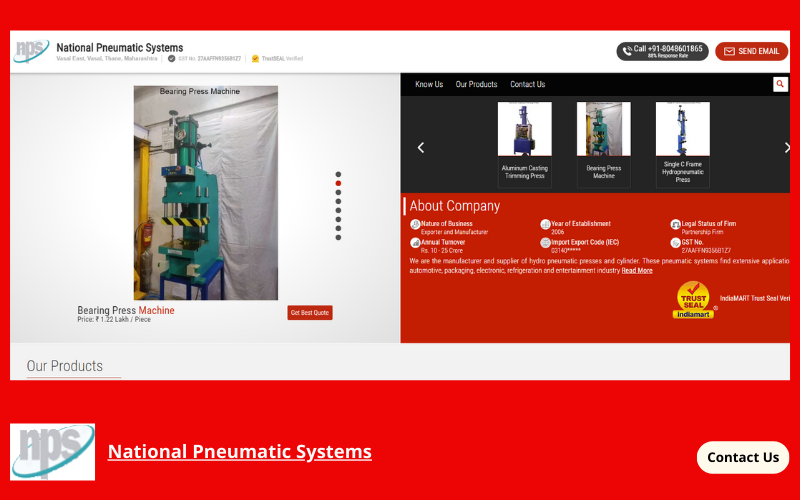This screenshot has height=500, width=800.
Task: Click the 'Partnership Firm' text
Action: pyautogui.click(x=702, y=232)
